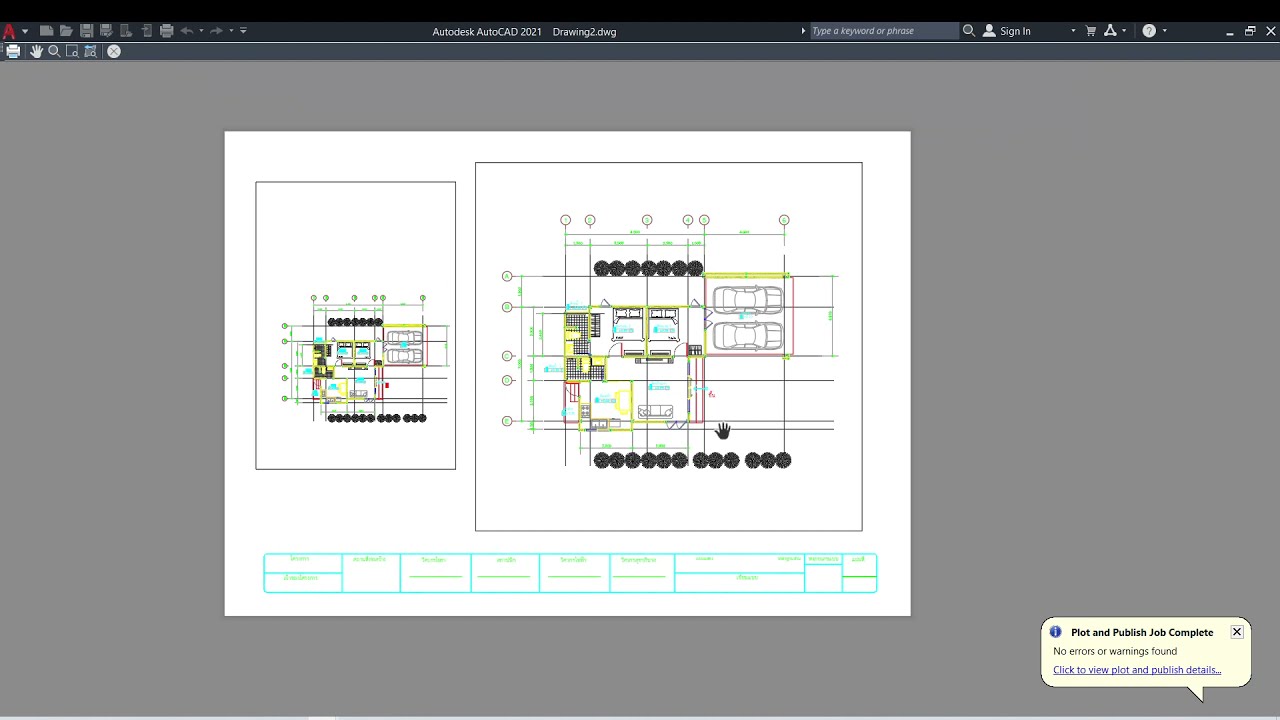Viewport: 1280px width, 720px height.
Task: Click the Save to Web & Mobile icon
Action: pyautogui.click(x=147, y=31)
